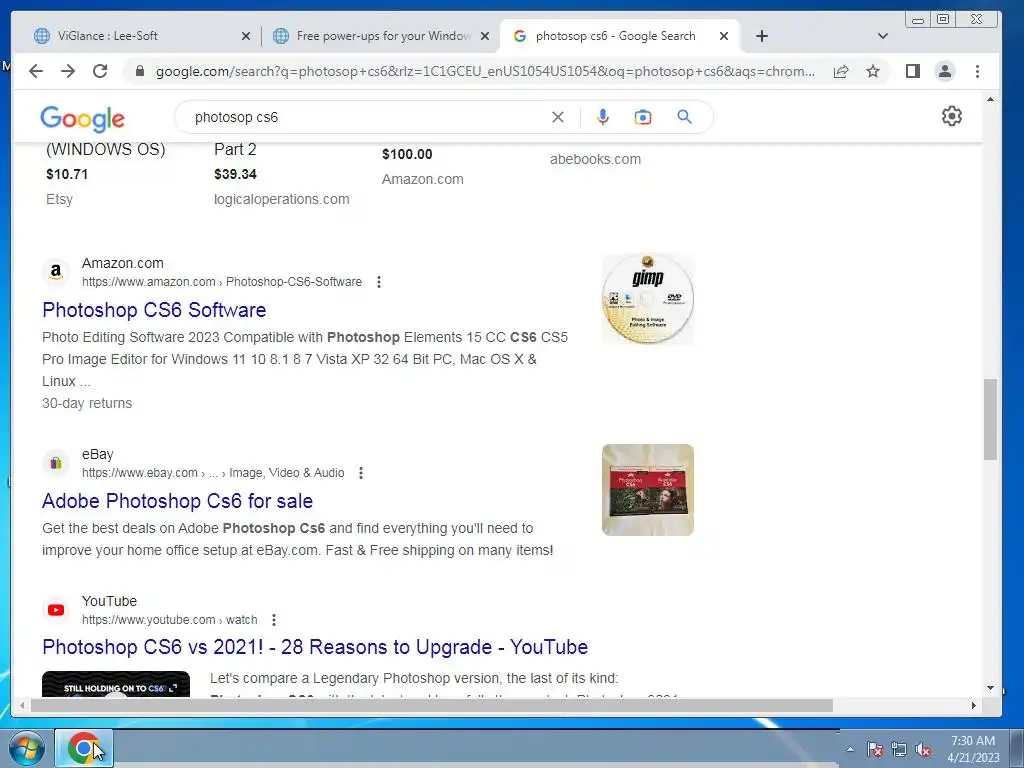Open the Action Center flag tray icon
The width and height of the screenshot is (1024, 768).
(x=875, y=749)
